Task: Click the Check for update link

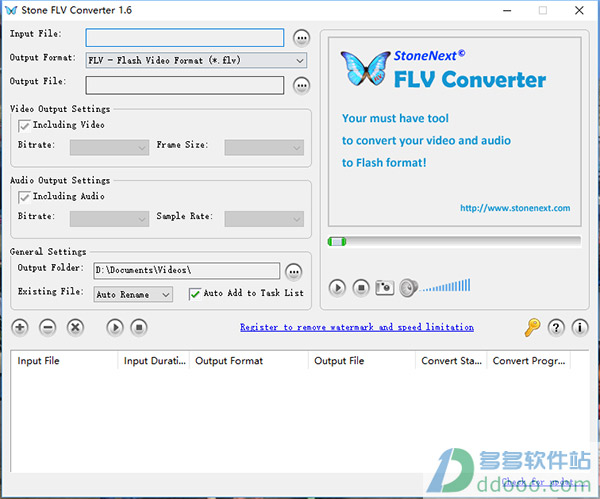Action: [543, 482]
